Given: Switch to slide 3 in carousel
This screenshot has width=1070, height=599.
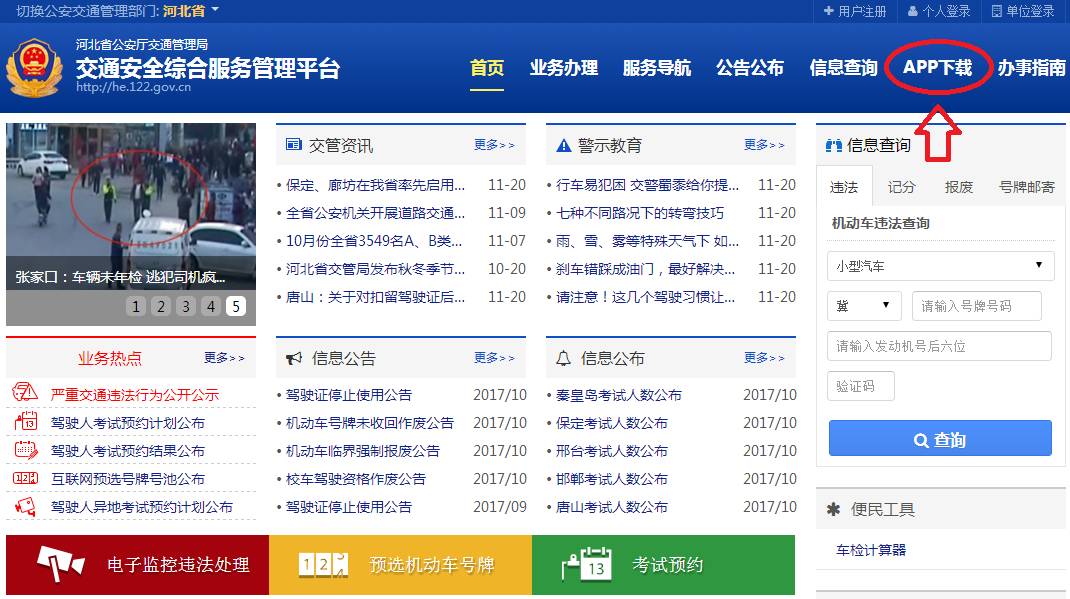Looking at the screenshot, I should pyautogui.click(x=186, y=307).
